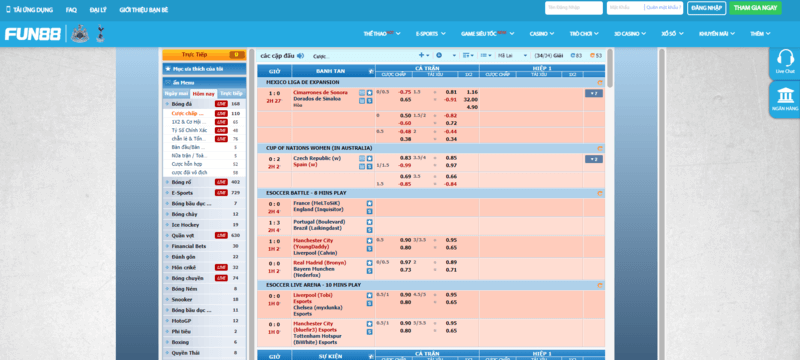
Task: Open the Mã Lai odds type dropdown
Action: [512, 56]
